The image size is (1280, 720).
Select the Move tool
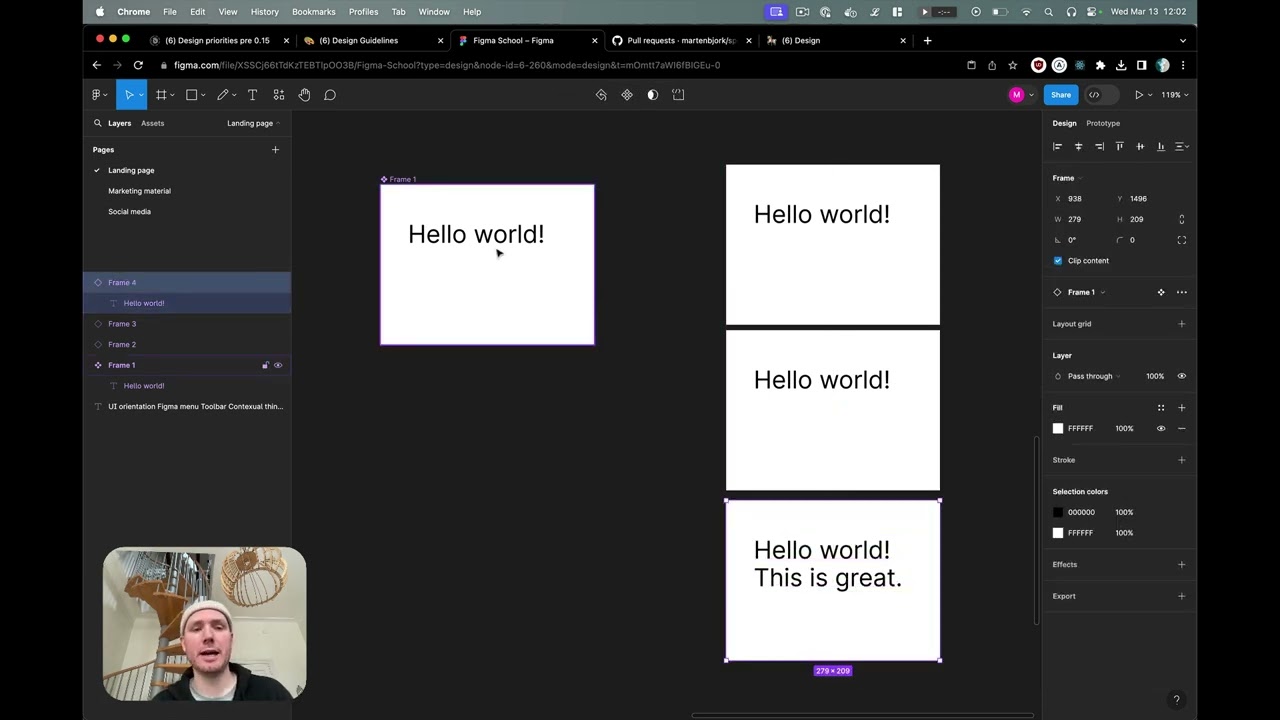coord(129,95)
